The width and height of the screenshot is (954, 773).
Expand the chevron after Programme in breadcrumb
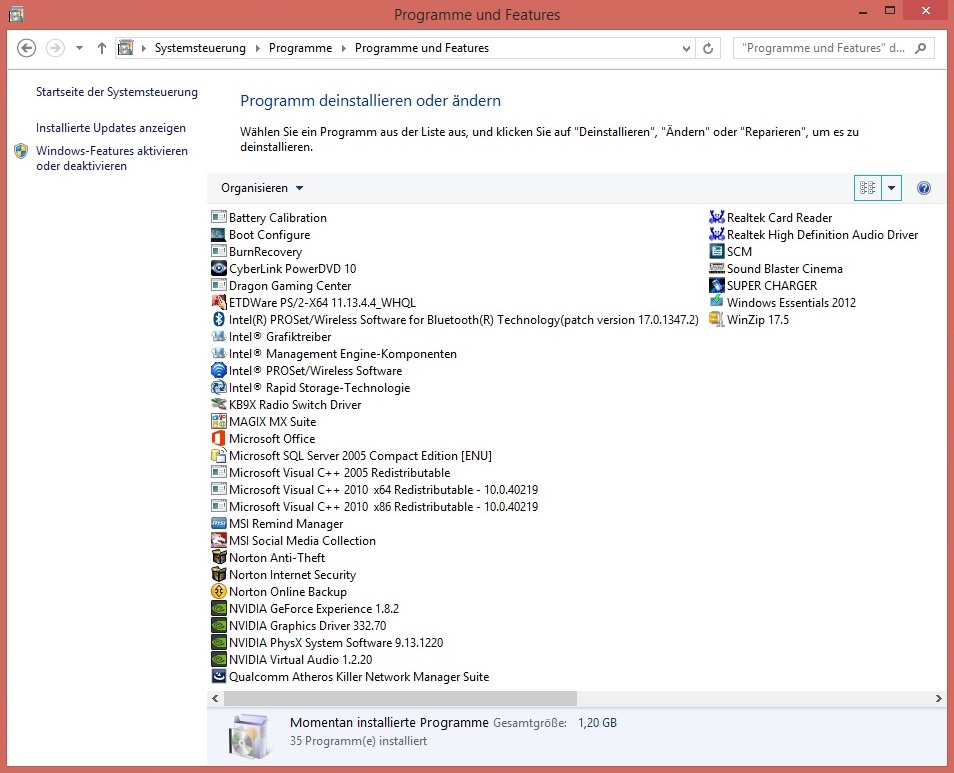tap(343, 48)
